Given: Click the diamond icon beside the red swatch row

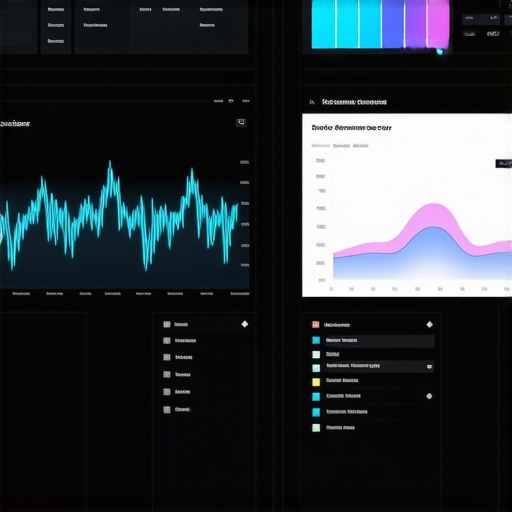Looking at the screenshot, I should click(430, 324).
